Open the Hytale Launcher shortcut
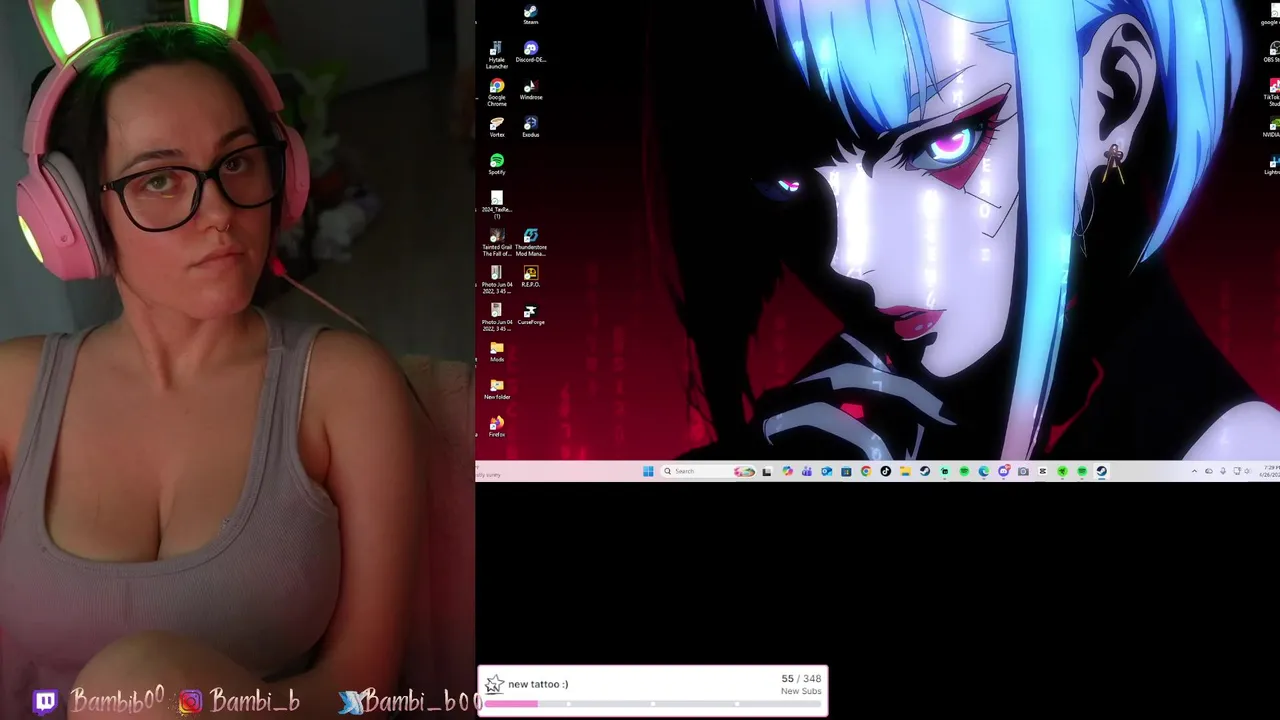 click(x=496, y=55)
